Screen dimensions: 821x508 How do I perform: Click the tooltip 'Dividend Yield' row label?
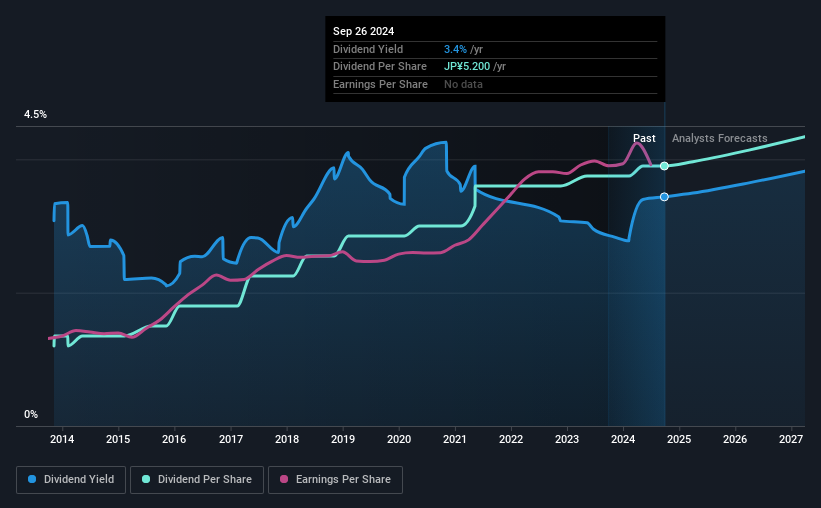point(368,49)
